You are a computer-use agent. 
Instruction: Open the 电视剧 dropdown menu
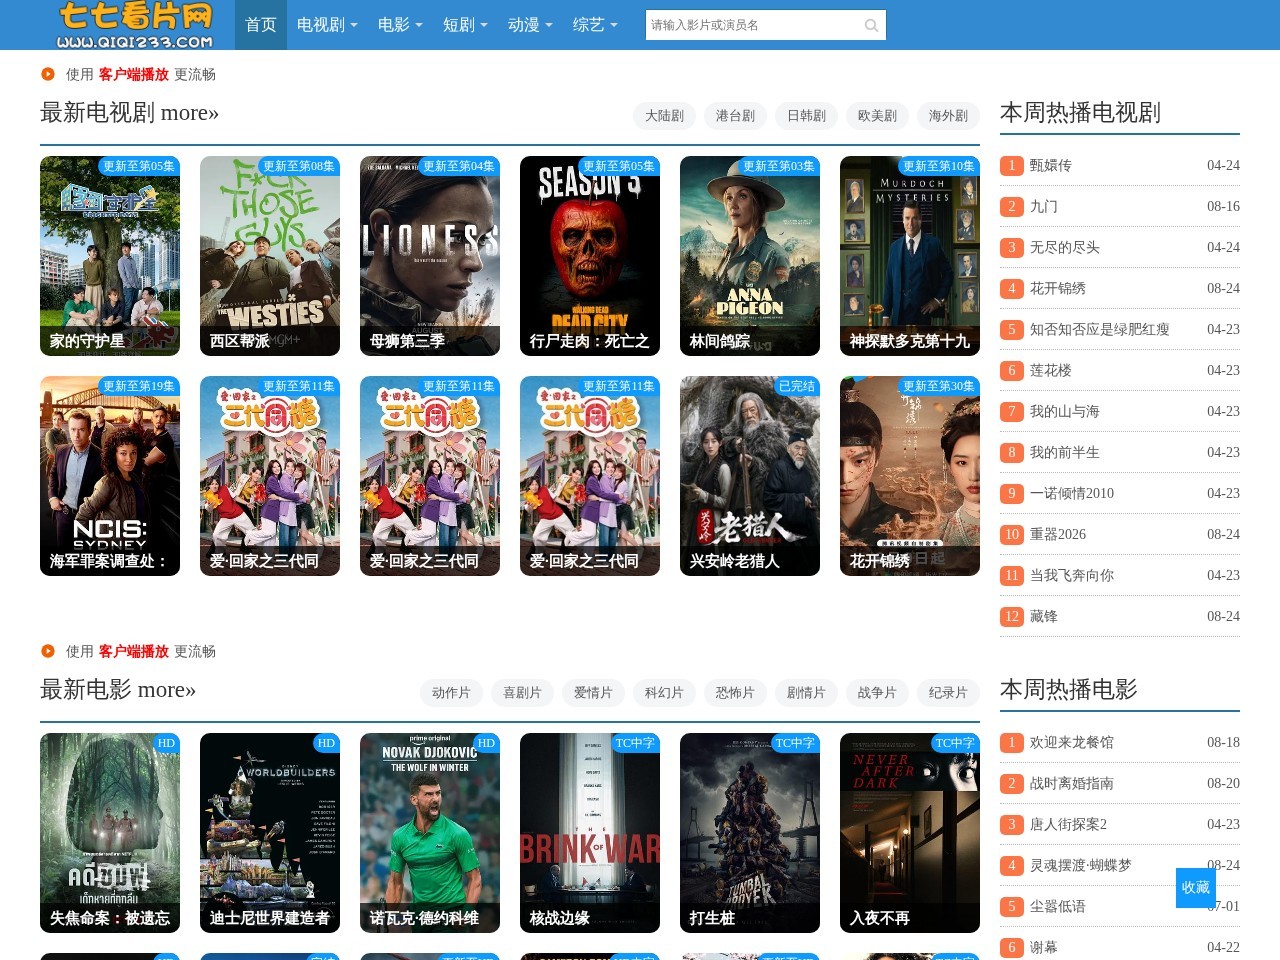click(x=327, y=25)
